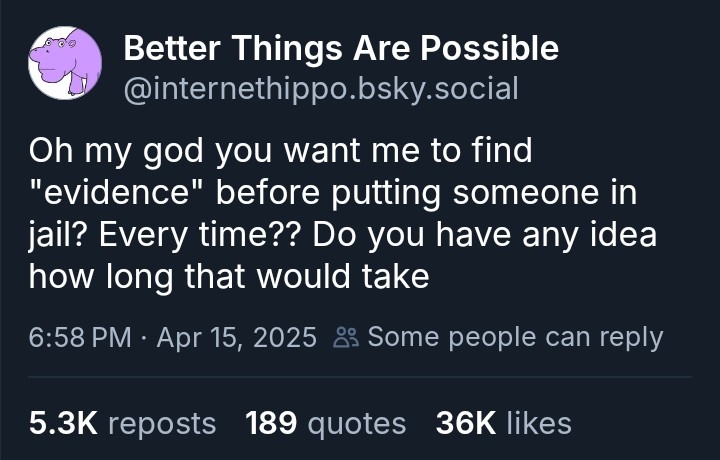View the 5.3K reposts list
This screenshot has height=460, width=720.
(x=122, y=423)
